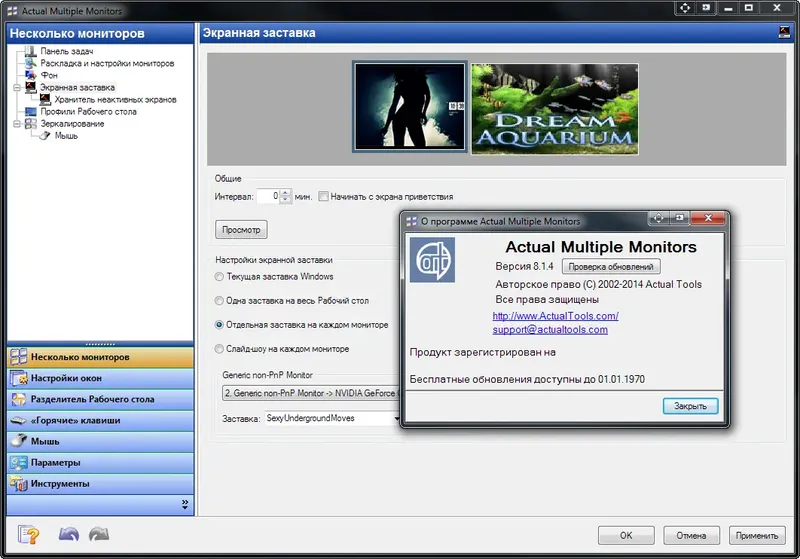Click the undo arrow icon
This screenshot has height=559, width=800.
pos(69,534)
